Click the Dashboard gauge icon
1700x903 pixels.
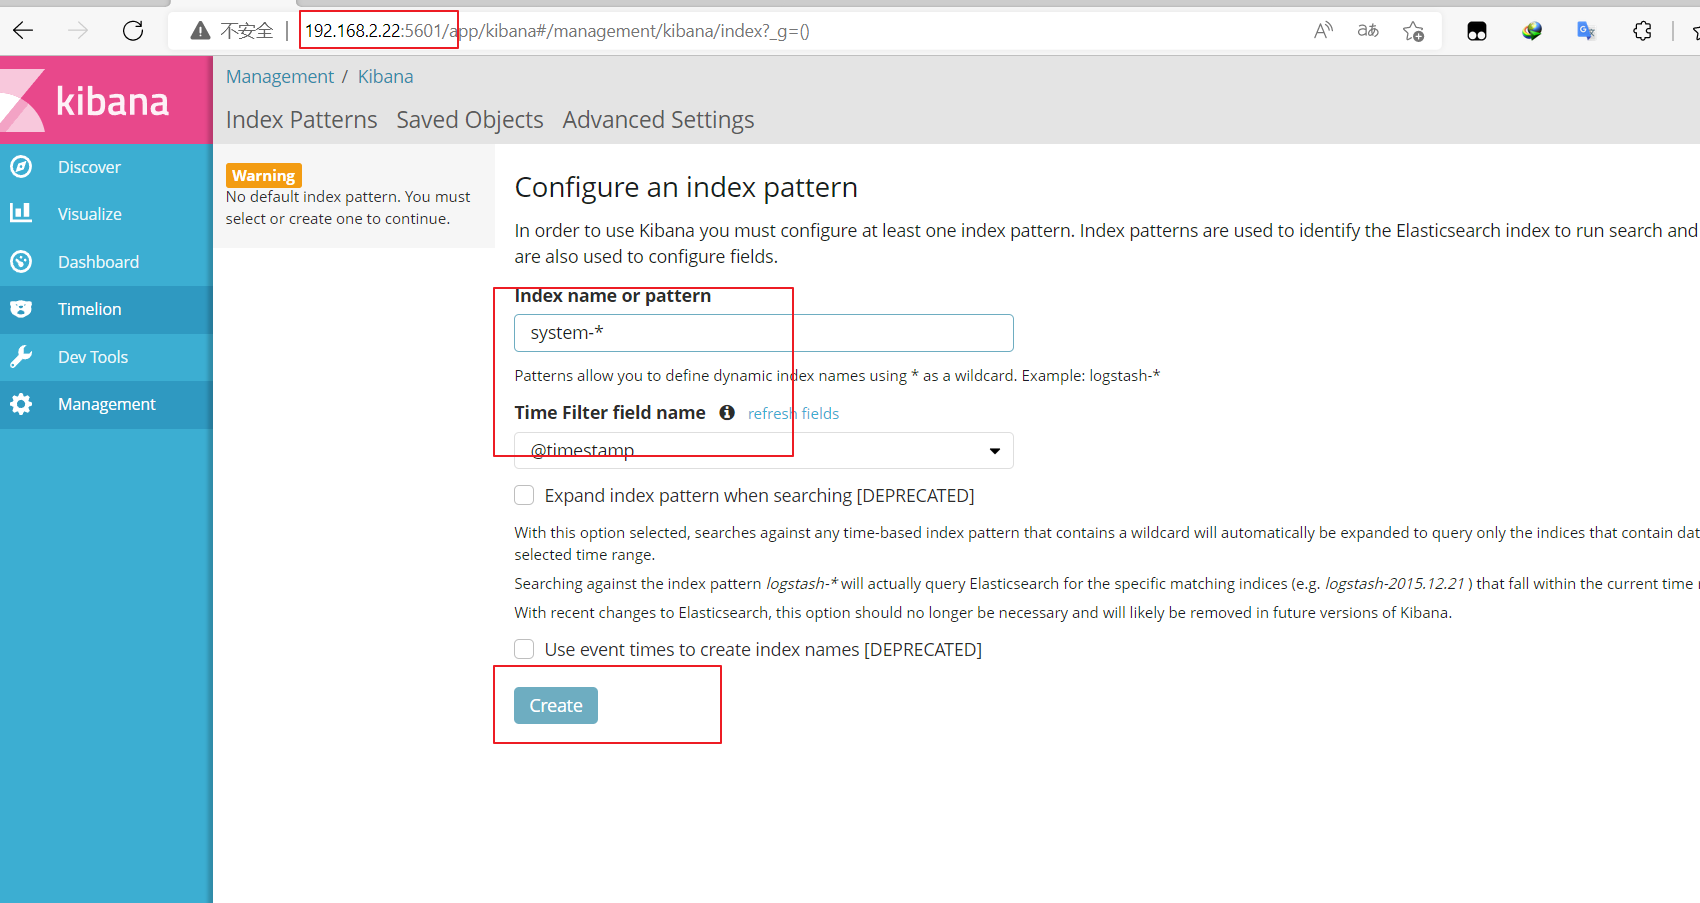[21, 262]
